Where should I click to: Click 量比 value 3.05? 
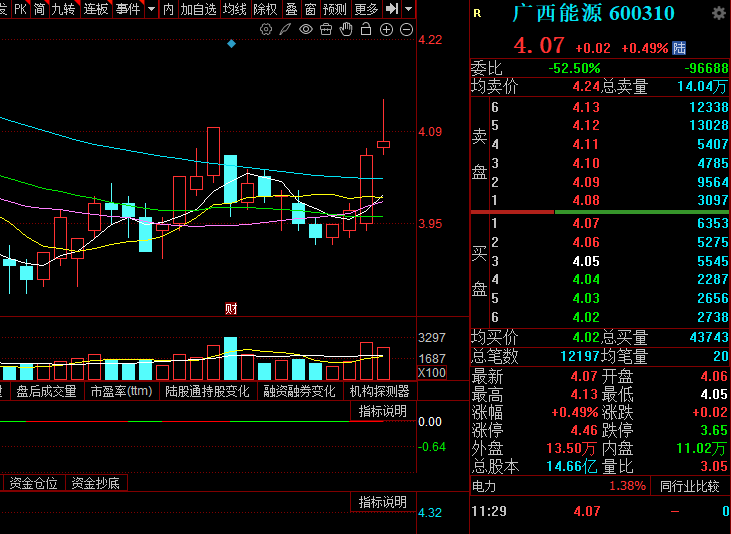tap(714, 466)
